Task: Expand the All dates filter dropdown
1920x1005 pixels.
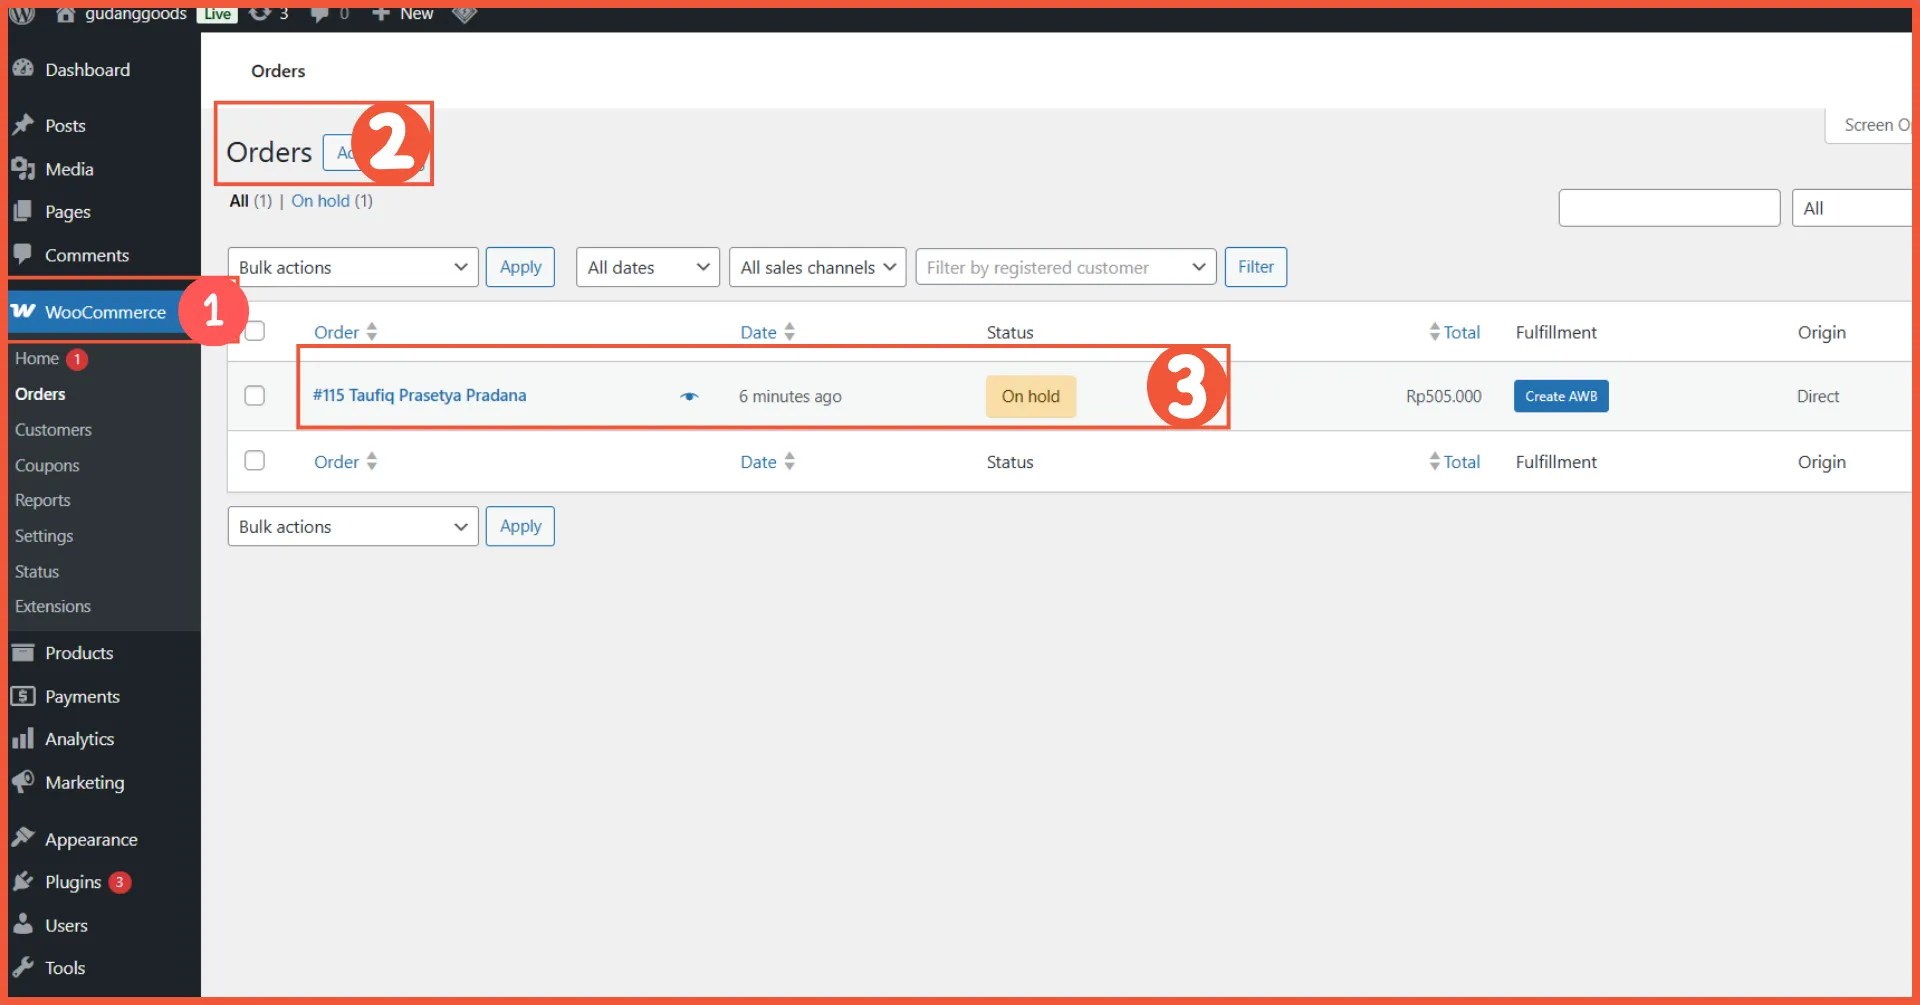Action: [647, 267]
